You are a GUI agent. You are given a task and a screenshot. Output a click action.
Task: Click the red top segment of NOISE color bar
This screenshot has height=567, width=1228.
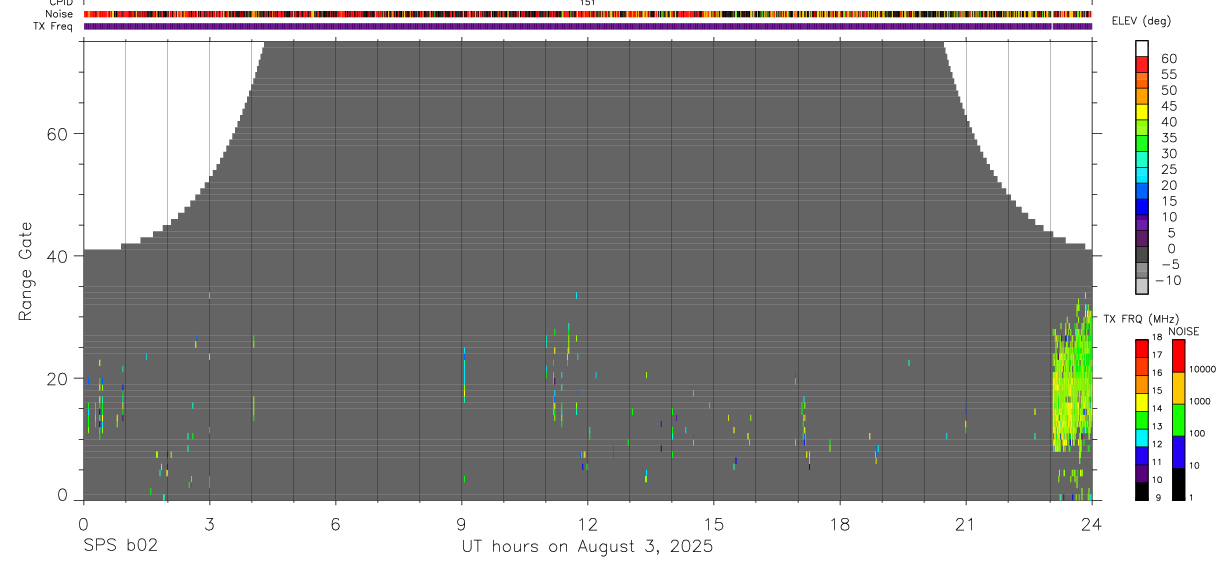[x=1179, y=356]
